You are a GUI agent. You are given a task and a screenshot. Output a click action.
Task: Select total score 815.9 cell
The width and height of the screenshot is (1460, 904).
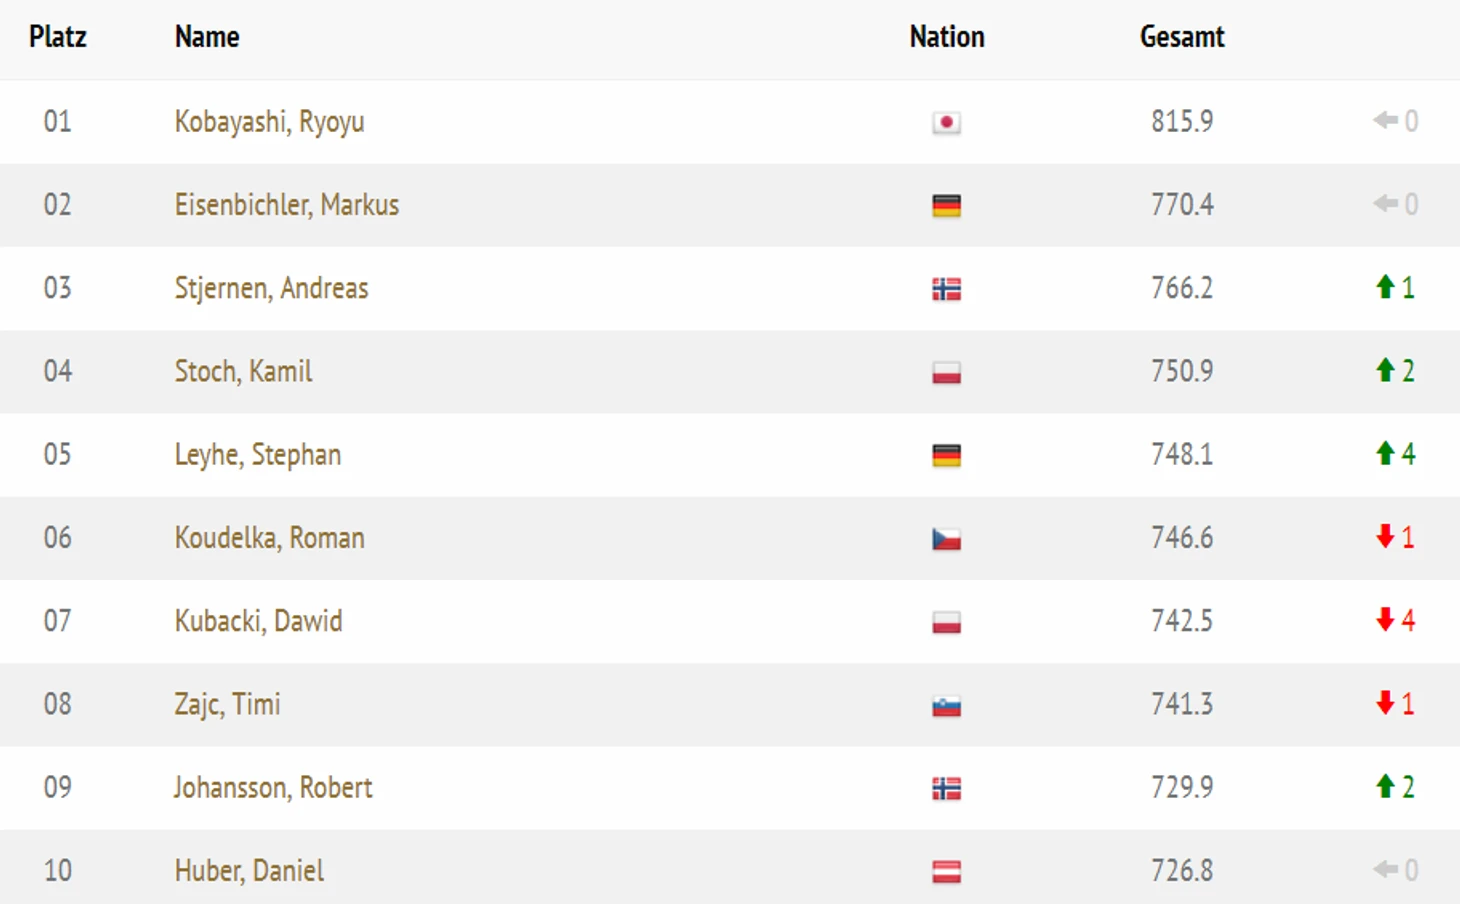click(x=1182, y=121)
